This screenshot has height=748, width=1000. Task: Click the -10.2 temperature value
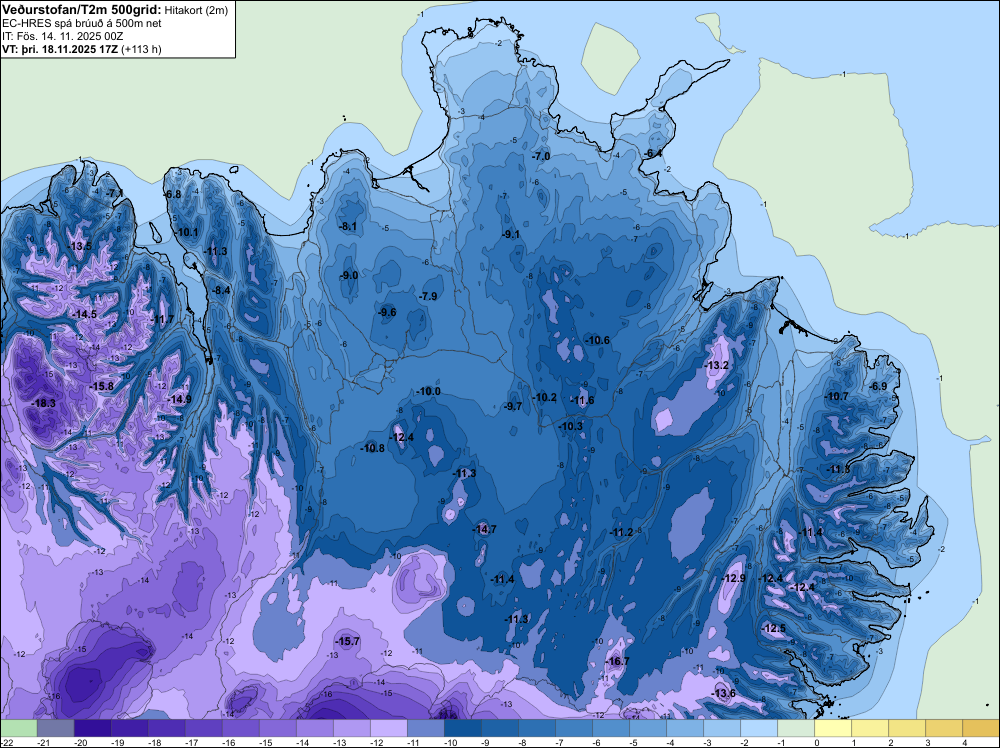click(x=544, y=397)
